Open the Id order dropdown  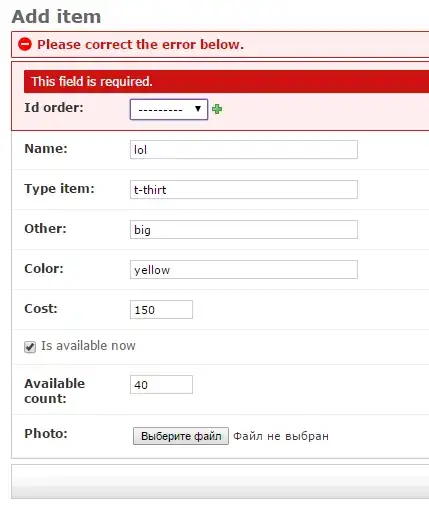pos(169,109)
